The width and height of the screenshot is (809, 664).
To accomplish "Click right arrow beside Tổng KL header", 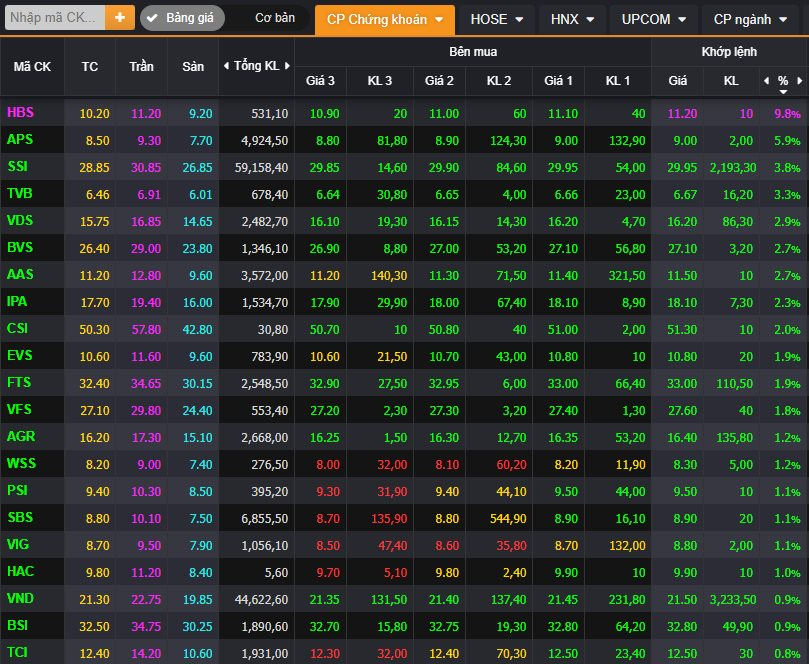I will click(x=287, y=66).
